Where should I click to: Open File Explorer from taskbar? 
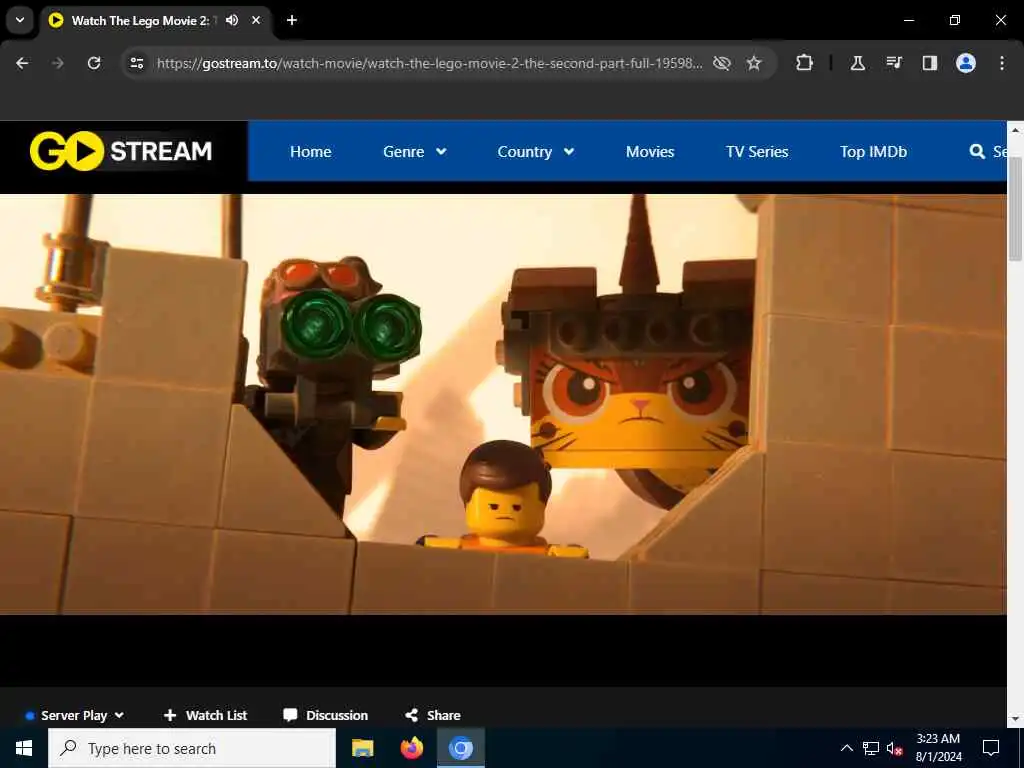click(x=362, y=748)
